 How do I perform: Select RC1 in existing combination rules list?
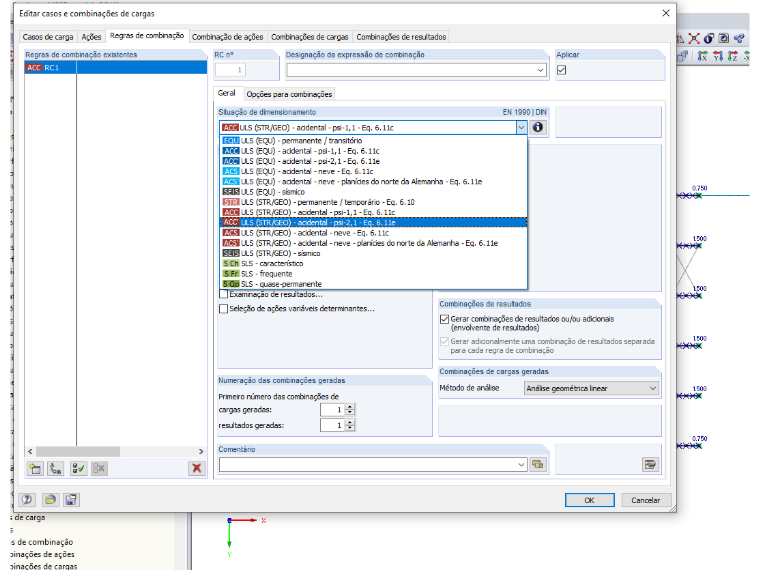pos(115,67)
